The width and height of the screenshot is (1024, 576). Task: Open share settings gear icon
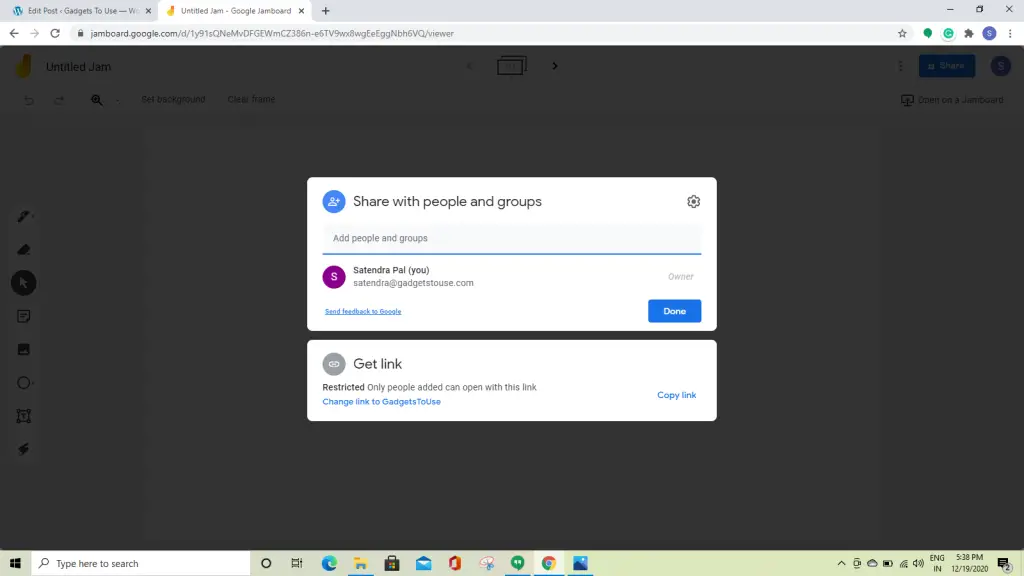(694, 201)
